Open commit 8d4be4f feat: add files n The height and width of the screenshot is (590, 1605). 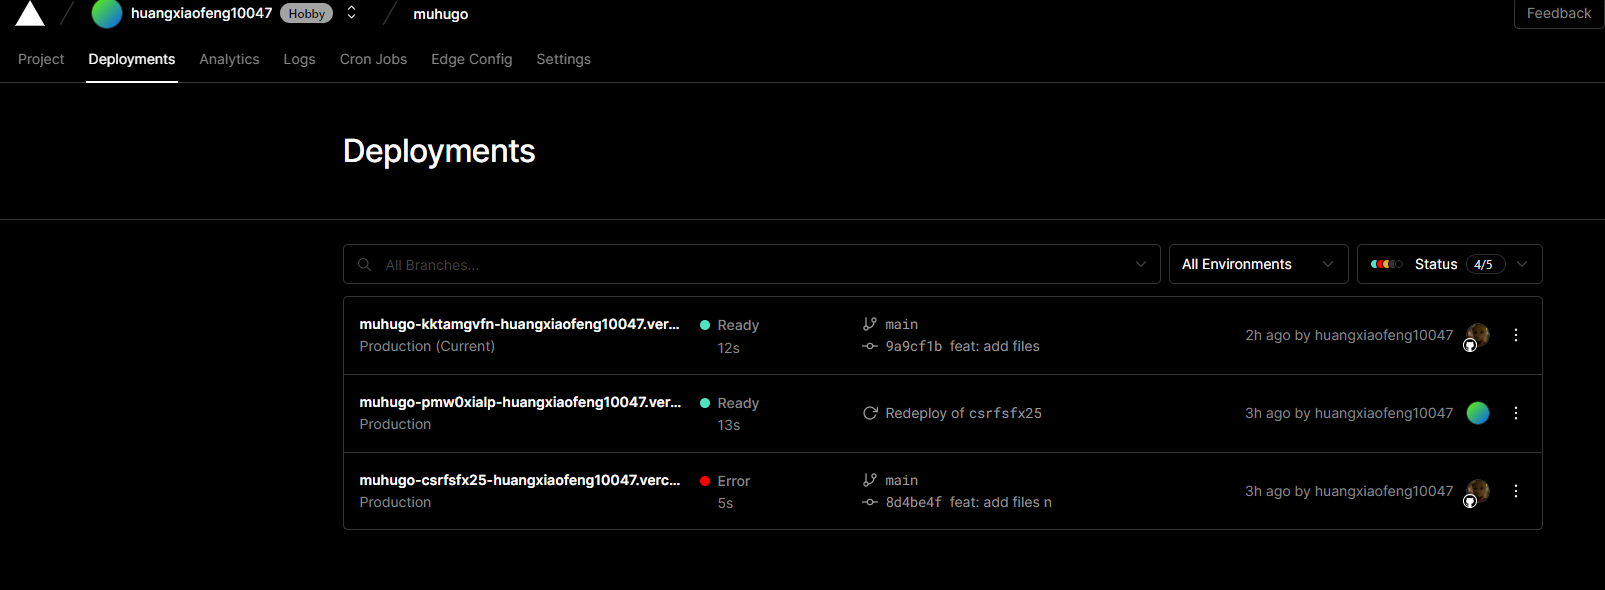pos(968,502)
